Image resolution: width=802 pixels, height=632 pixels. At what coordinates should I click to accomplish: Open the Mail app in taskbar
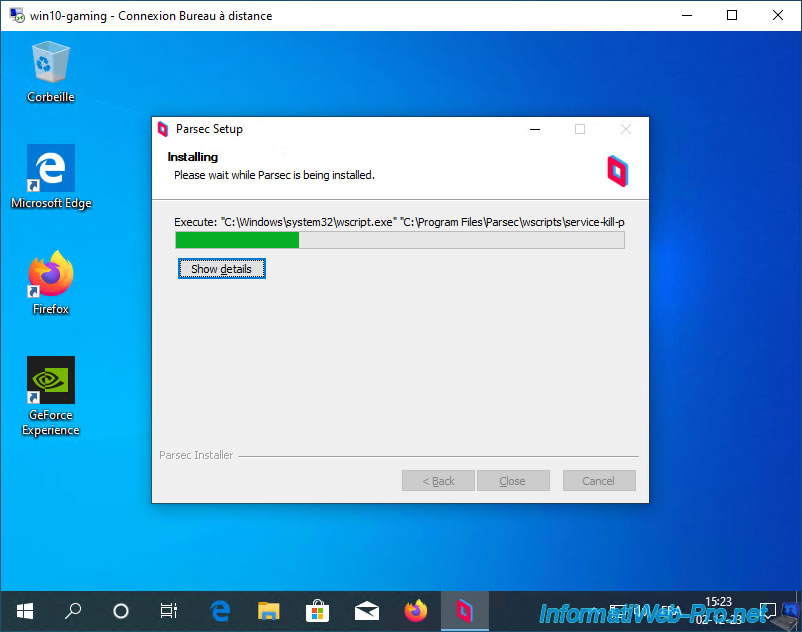[x=366, y=611]
